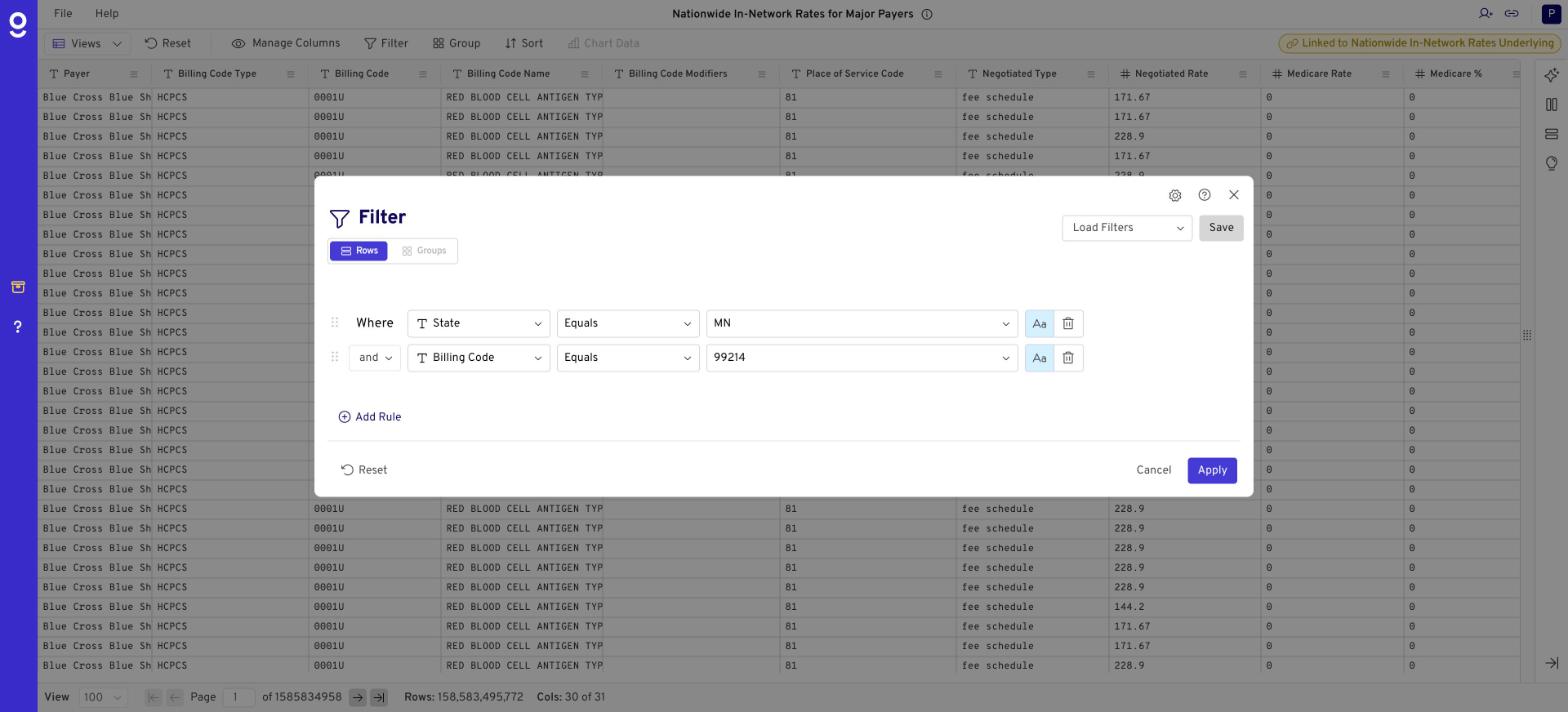This screenshot has height=712, width=1568.
Task: Open the question mark help in left sidebar
Action: 18,327
